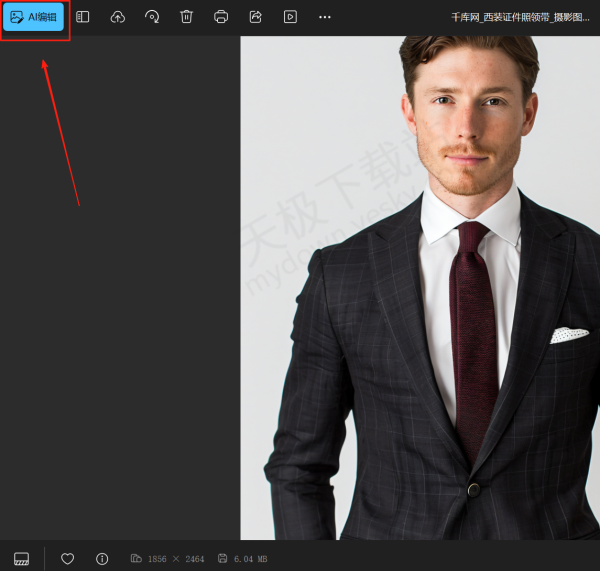Click the file size disk icon

coord(222,558)
